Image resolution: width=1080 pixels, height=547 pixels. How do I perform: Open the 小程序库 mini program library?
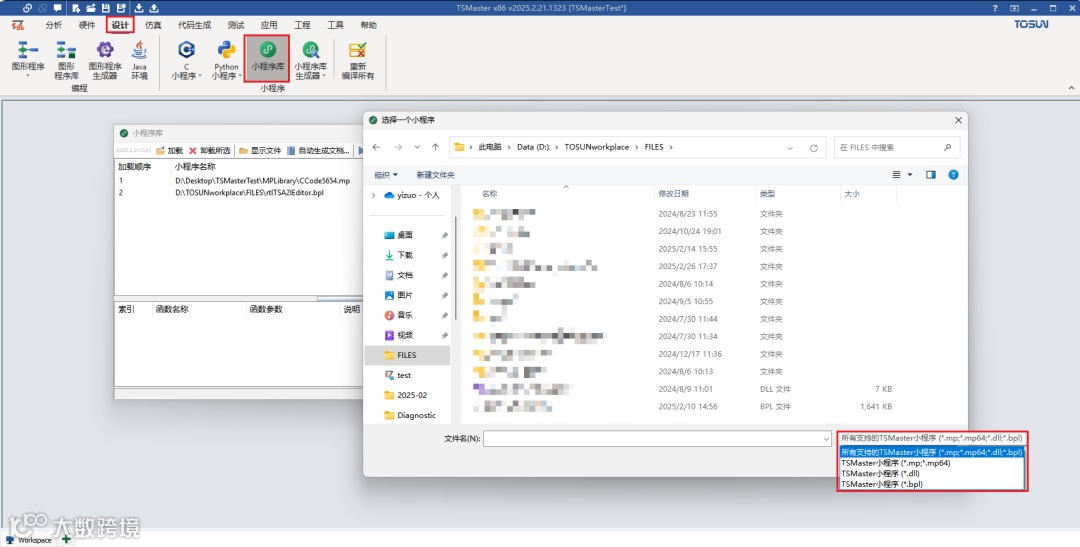tap(267, 59)
